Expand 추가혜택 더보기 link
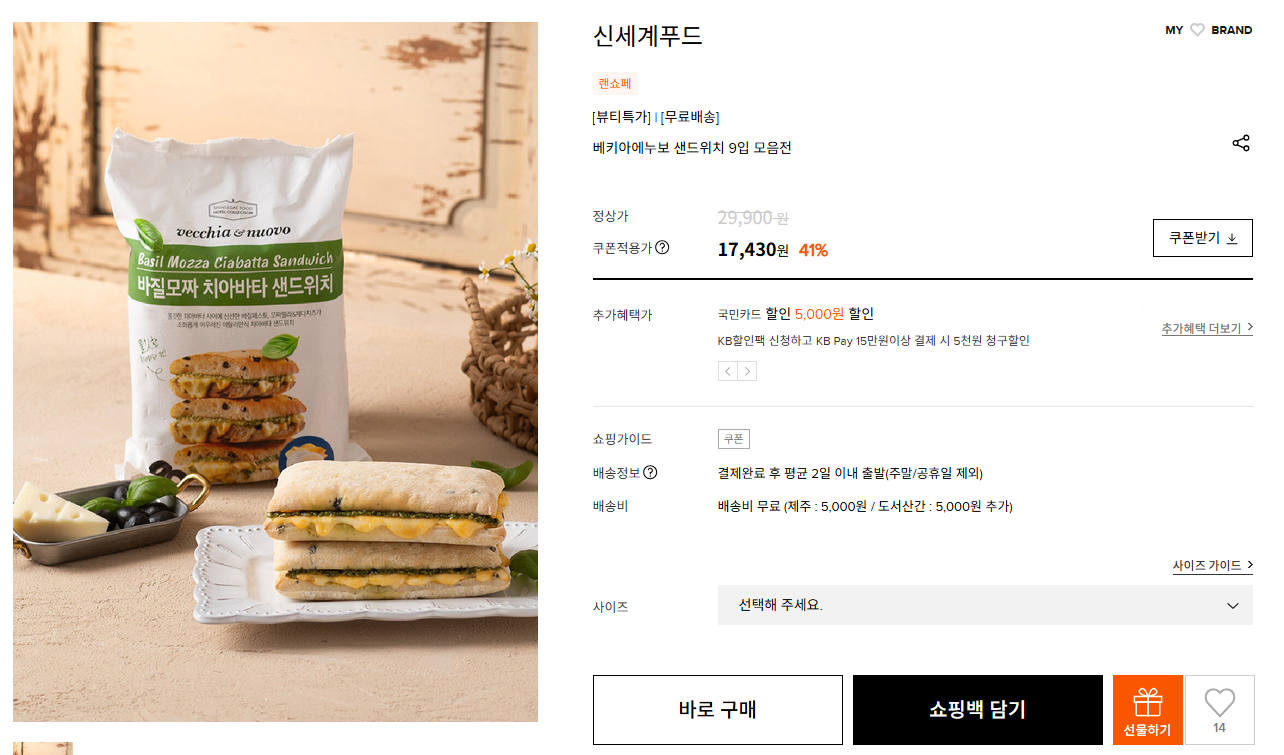 pyautogui.click(x=1207, y=328)
